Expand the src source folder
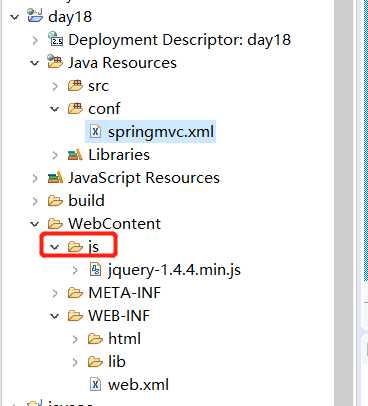368x406 pixels. tap(55, 86)
